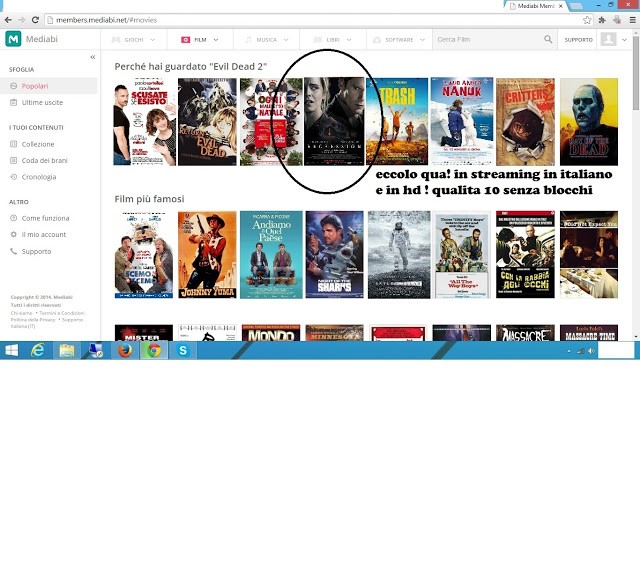Open Firefox from taskbar
Image resolution: width=640 pixels, height=562 pixels.
pos(125,351)
